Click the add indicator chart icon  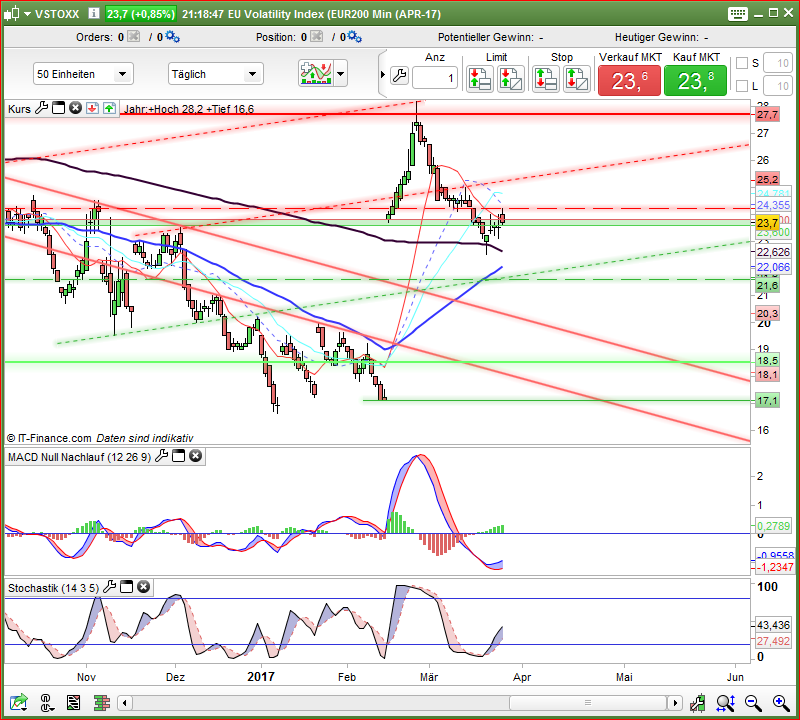click(x=316, y=73)
